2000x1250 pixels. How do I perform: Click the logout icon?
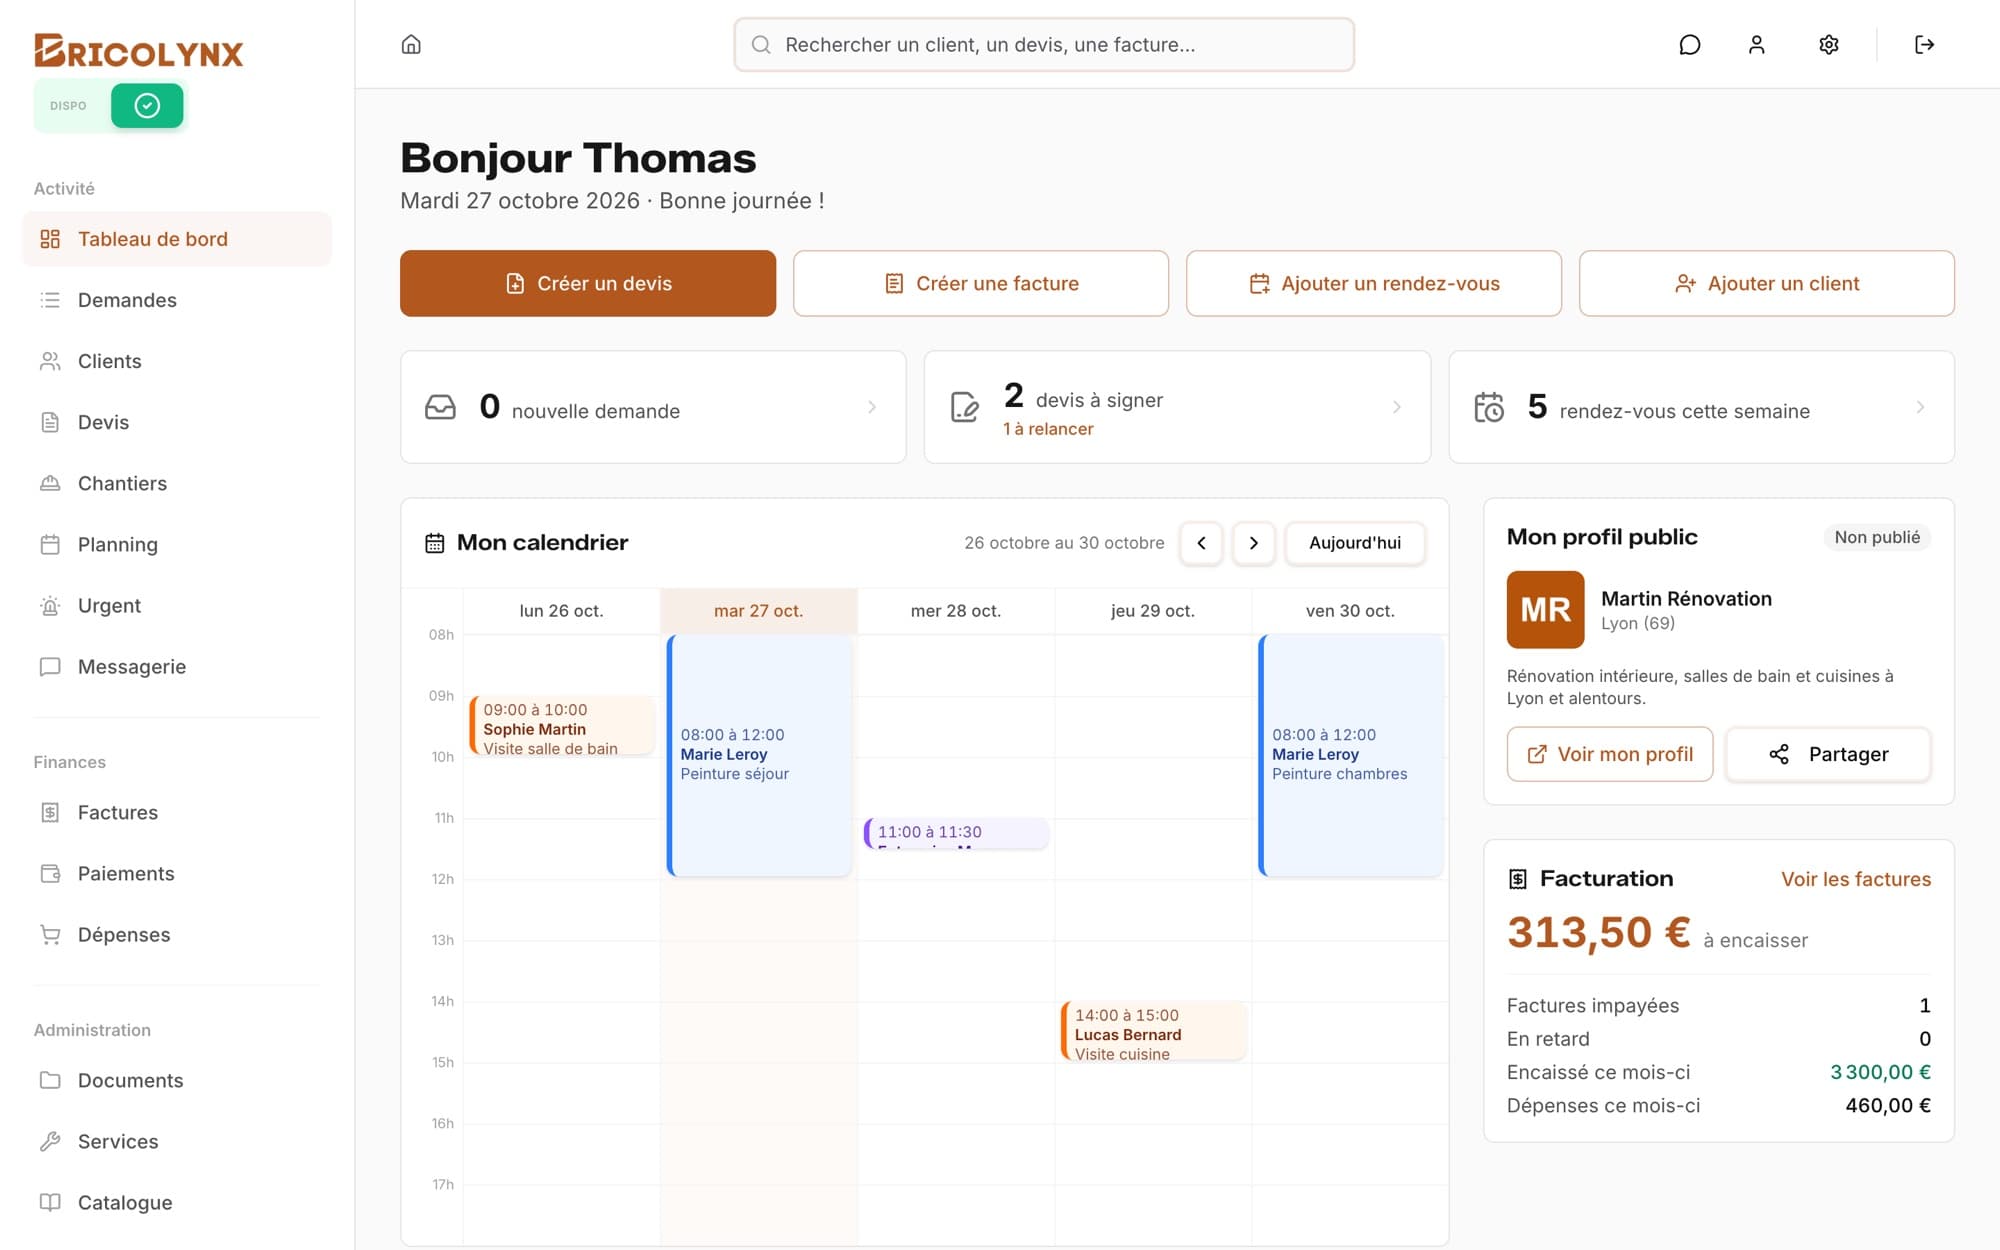click(1924, 44)
